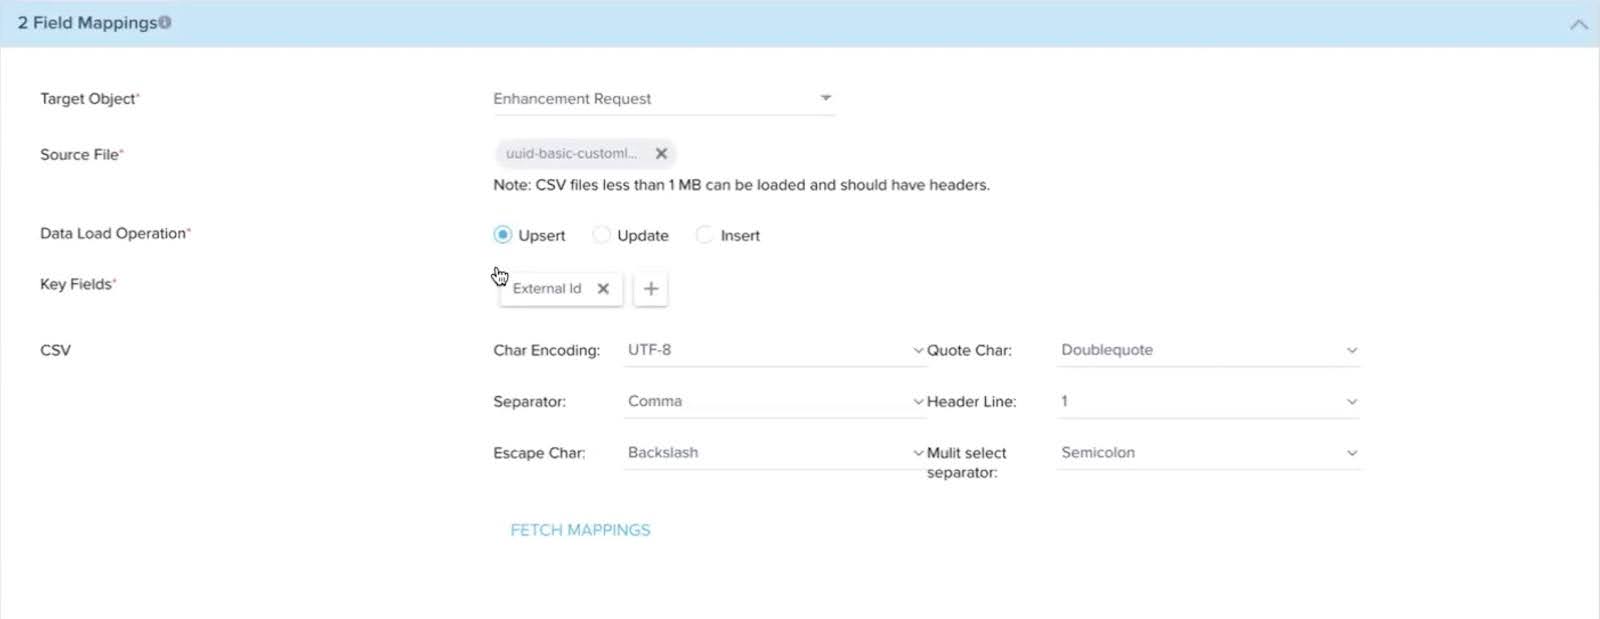This screenshot has width=1600, height=619.
Task: Click the Char Encoding label
Action: pos(546,351)
